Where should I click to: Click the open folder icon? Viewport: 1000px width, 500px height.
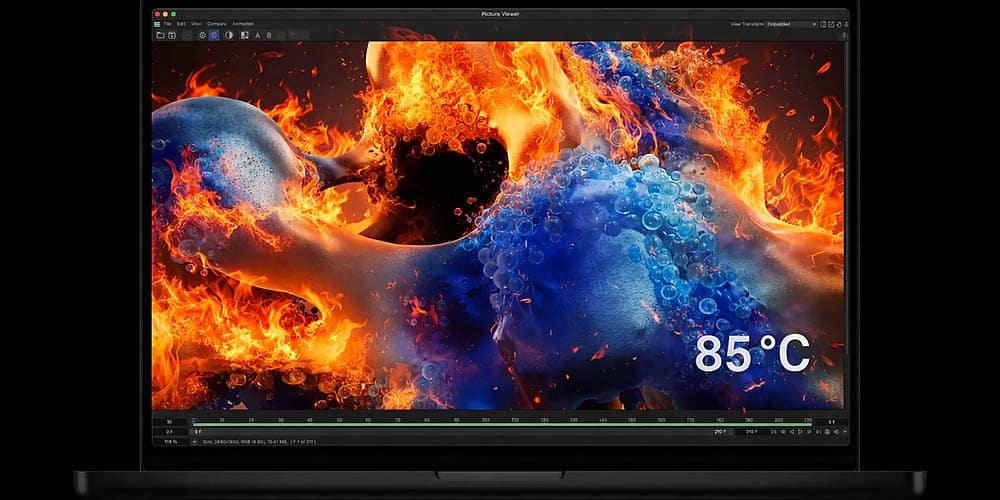(x=160, y=35)
